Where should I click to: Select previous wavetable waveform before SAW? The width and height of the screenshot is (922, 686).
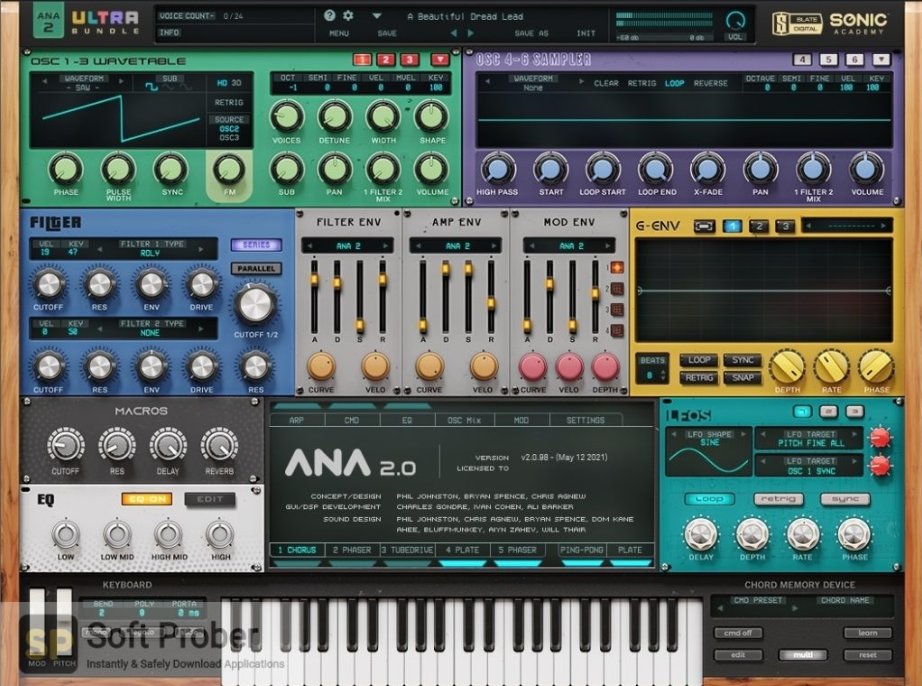(45, 82)
